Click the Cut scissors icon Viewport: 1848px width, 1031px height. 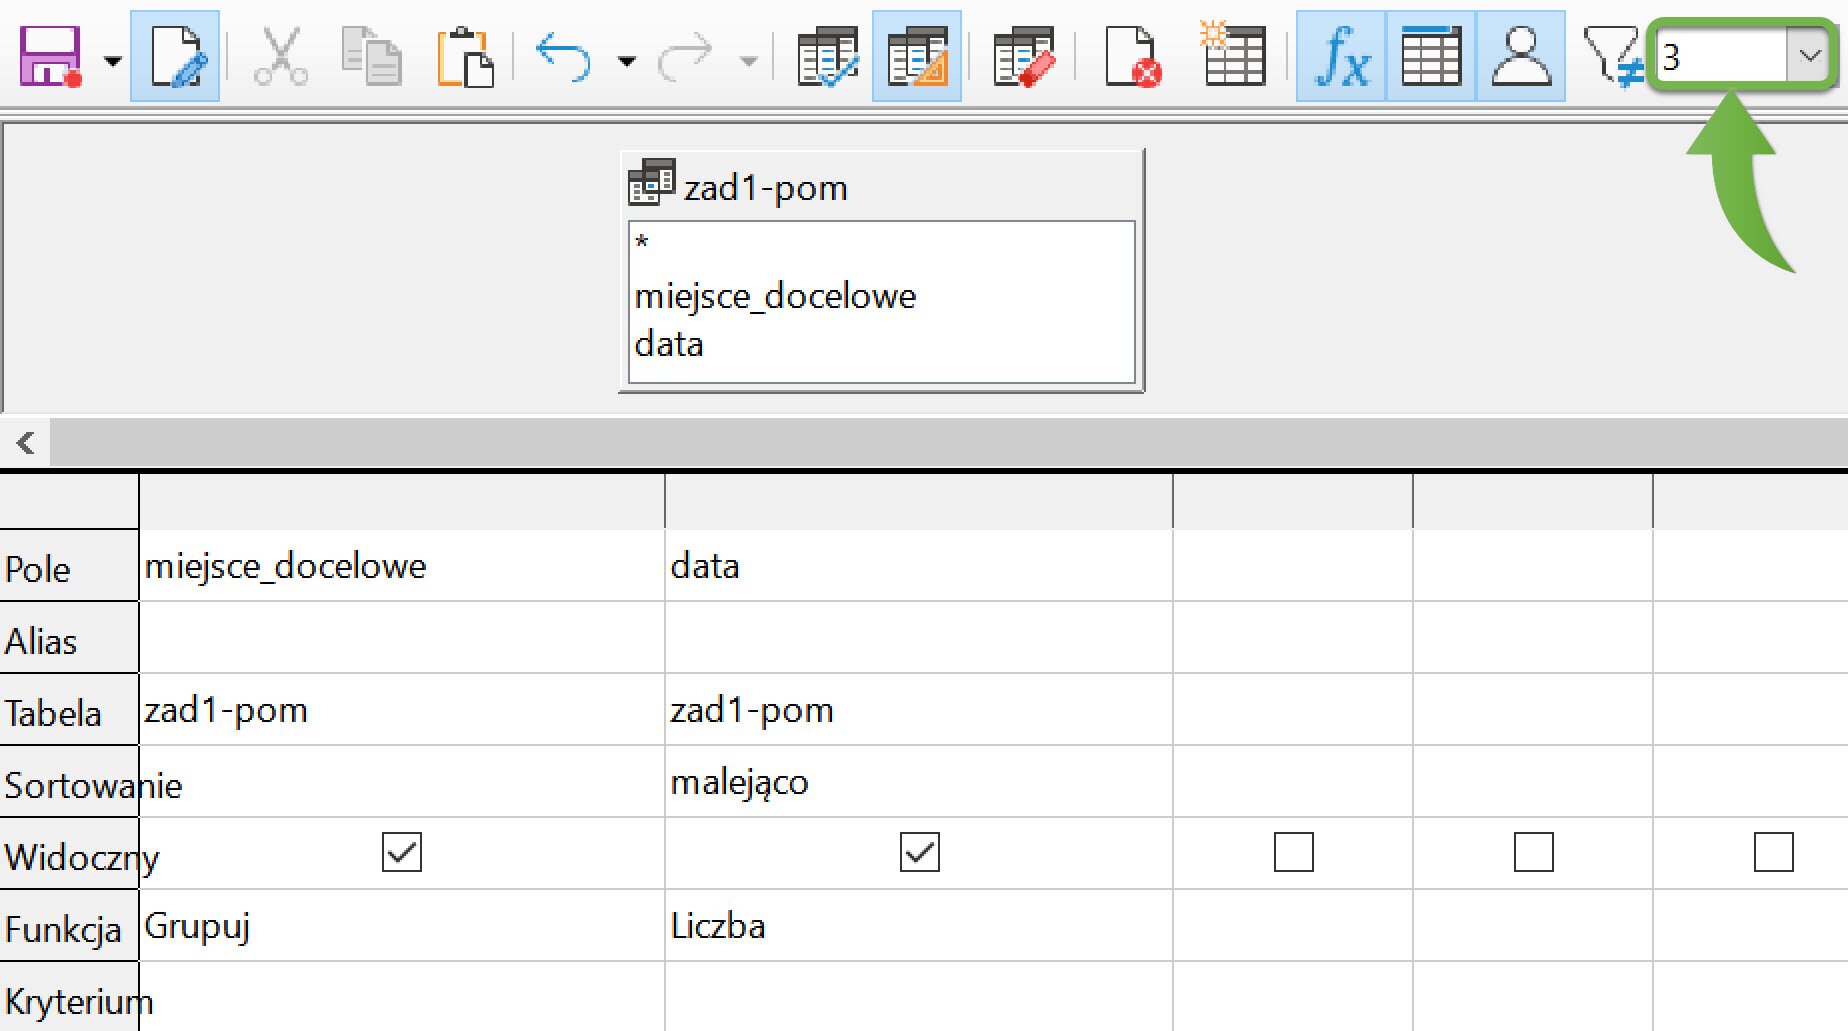(x=281, y=57)
